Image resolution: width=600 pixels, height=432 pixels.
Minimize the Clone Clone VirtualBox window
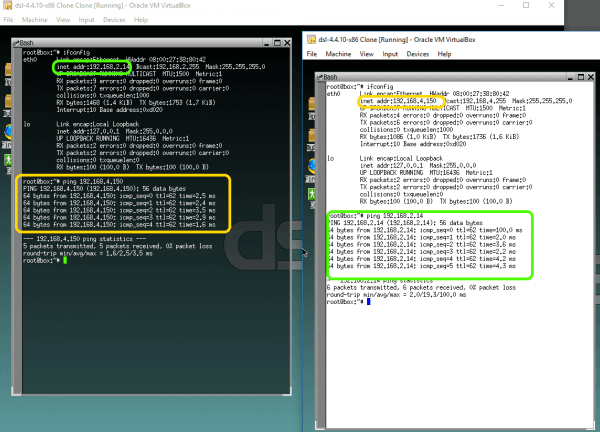point(501,5)
